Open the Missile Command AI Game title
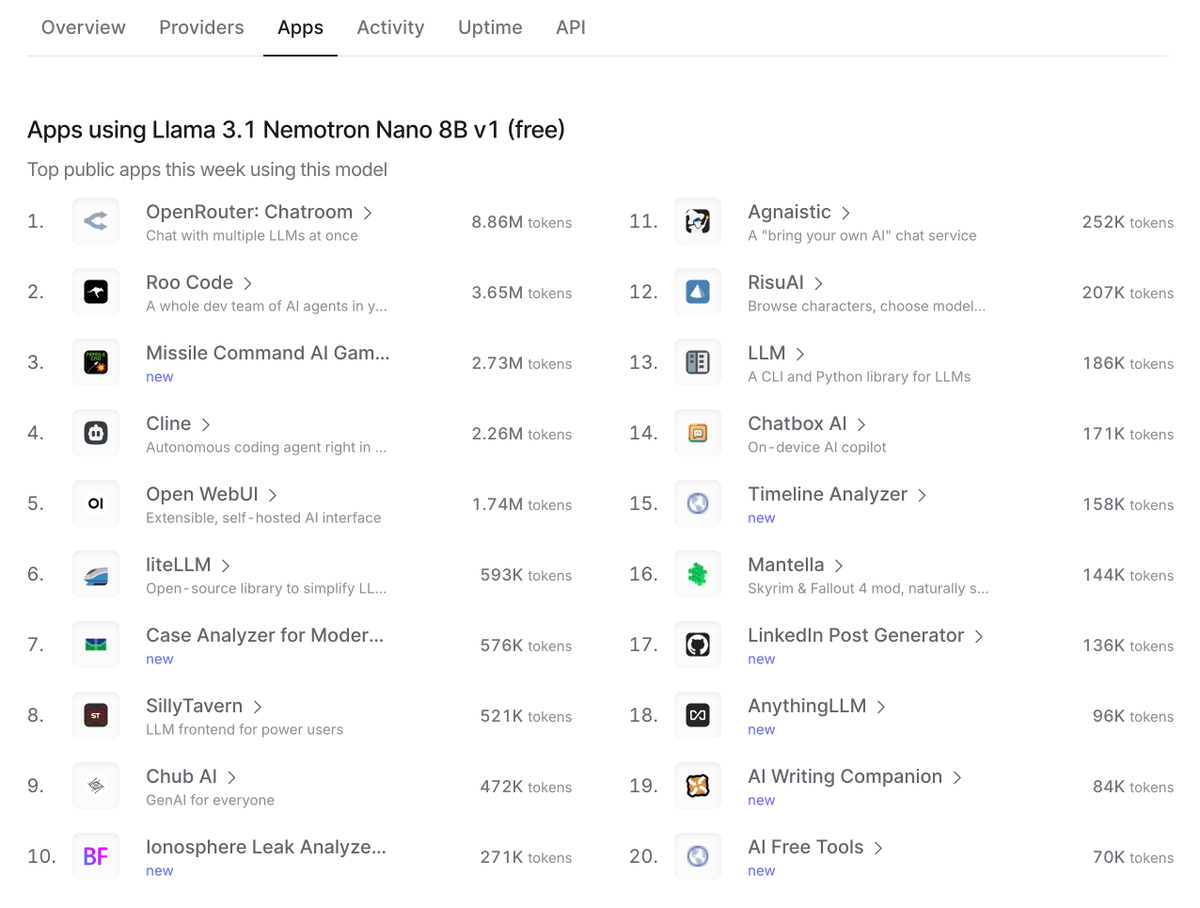The width and height of the screenshot is (1200, 908). (x=268, y=353)
